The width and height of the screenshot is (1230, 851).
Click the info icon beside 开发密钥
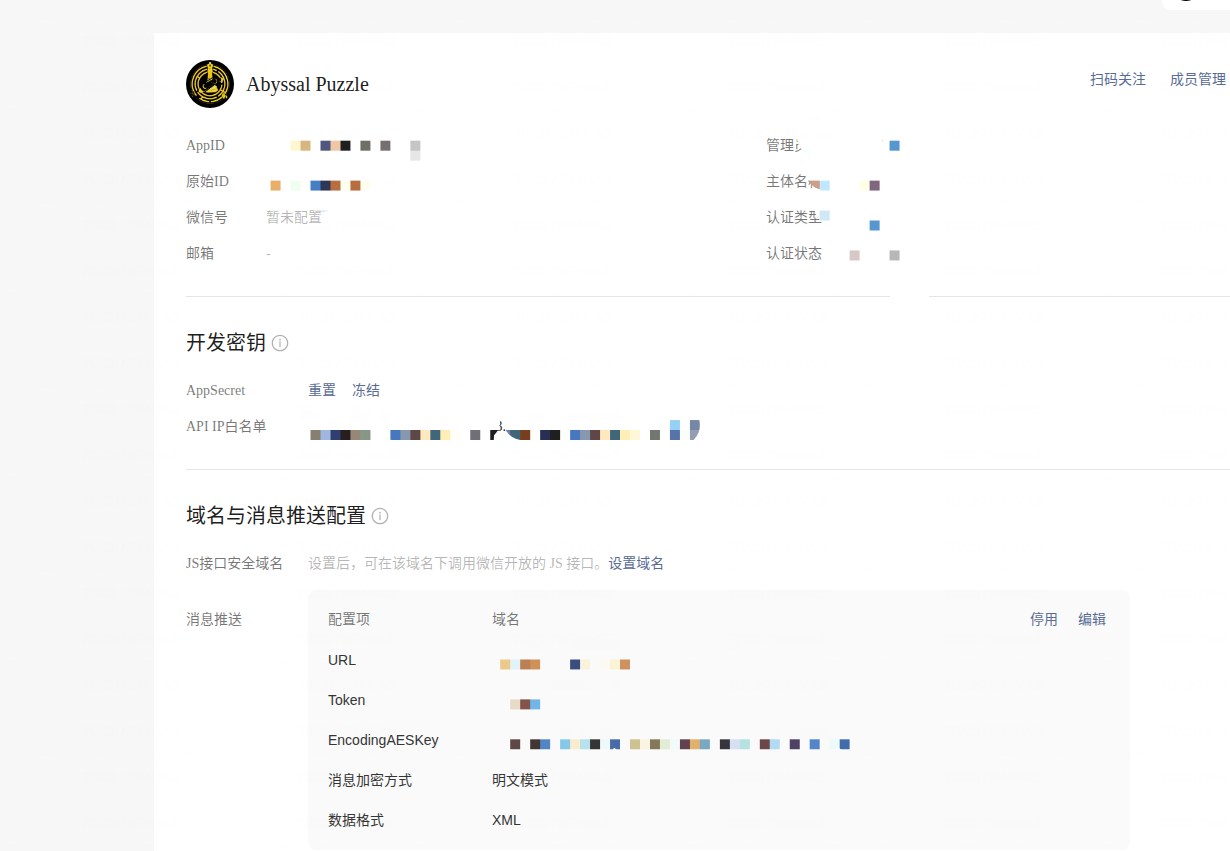tap(280, 343)
